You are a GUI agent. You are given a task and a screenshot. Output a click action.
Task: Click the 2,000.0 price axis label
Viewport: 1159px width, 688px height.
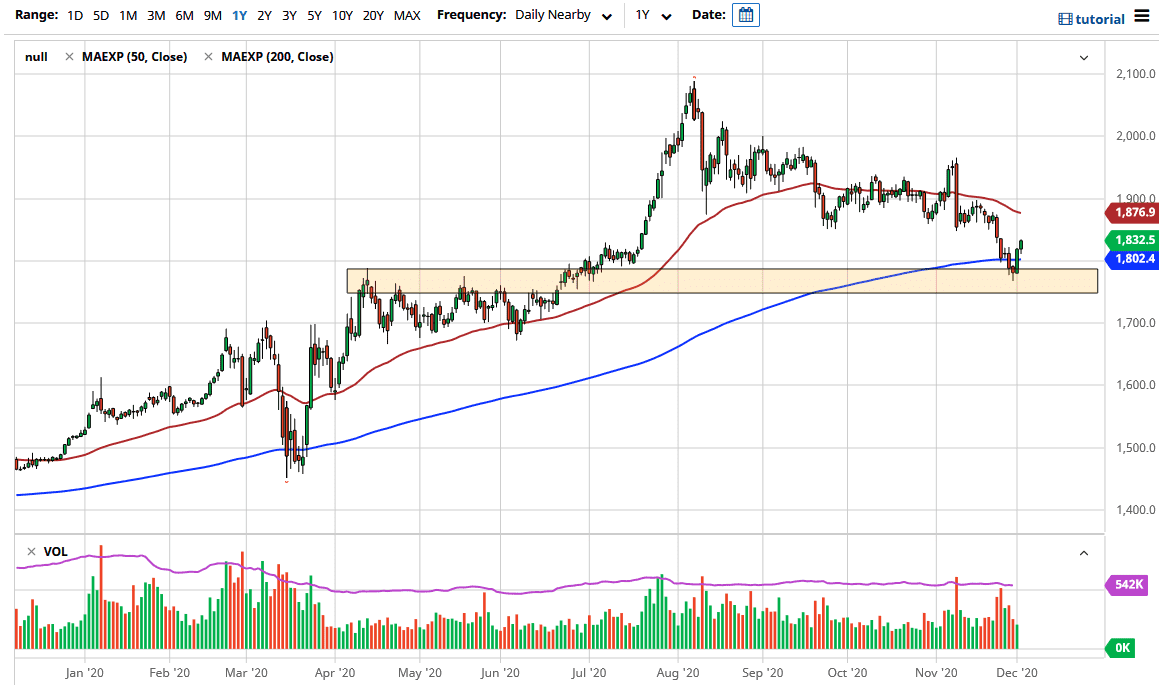pos(1135,135)
